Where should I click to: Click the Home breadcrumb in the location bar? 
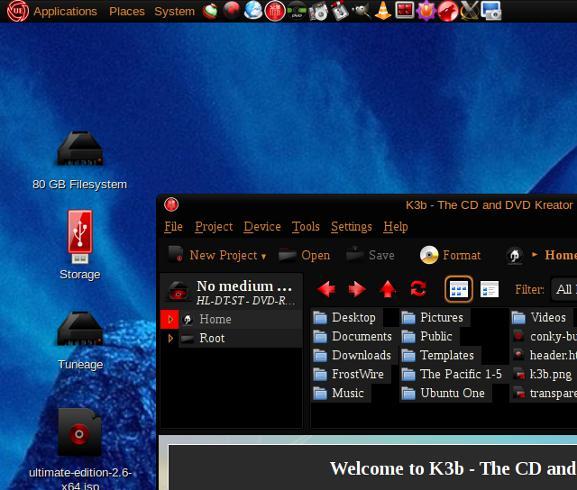560,255
